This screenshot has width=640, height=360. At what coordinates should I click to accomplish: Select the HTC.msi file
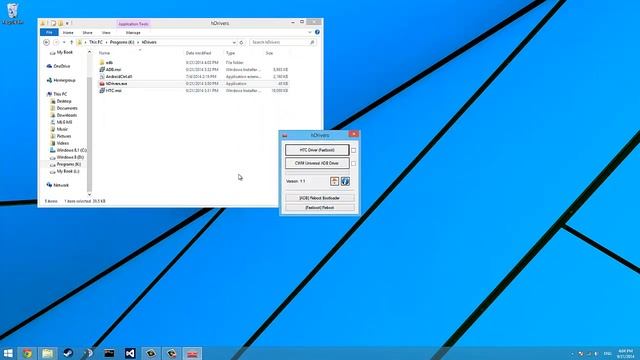click(x=113, y=91)
